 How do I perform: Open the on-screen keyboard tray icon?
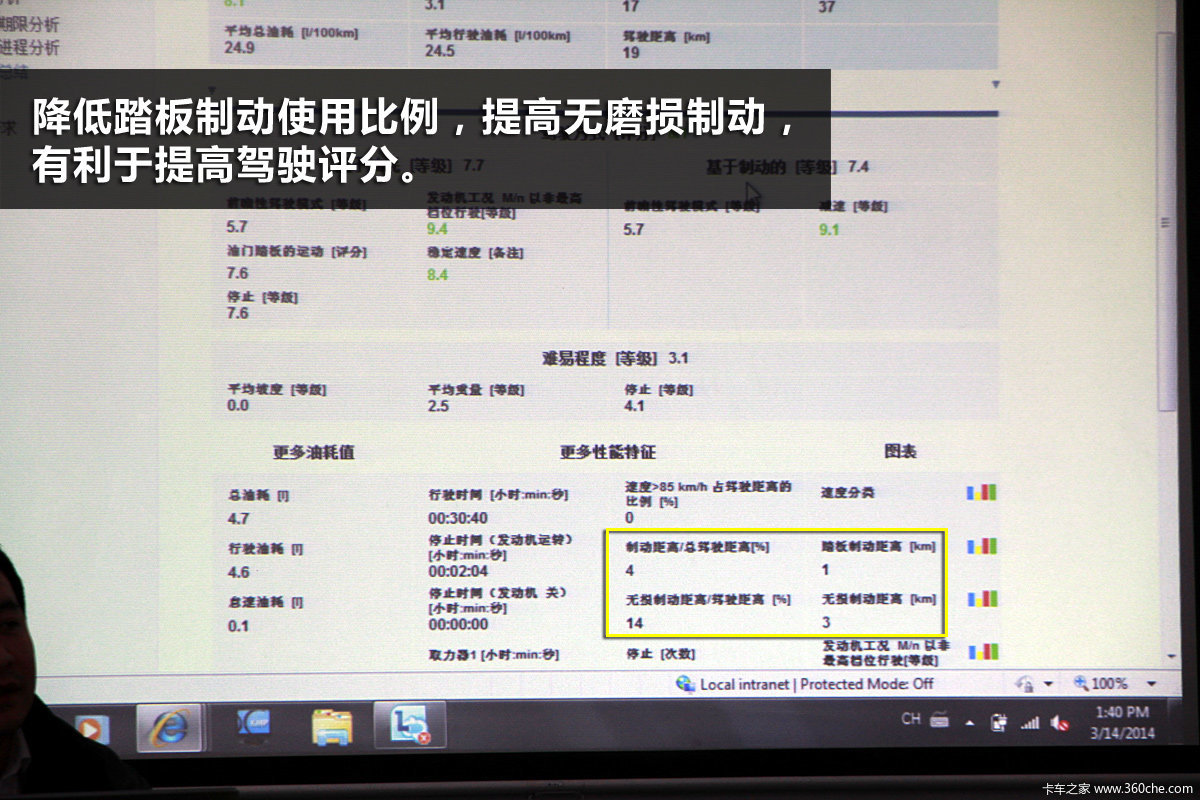[939, 719]
